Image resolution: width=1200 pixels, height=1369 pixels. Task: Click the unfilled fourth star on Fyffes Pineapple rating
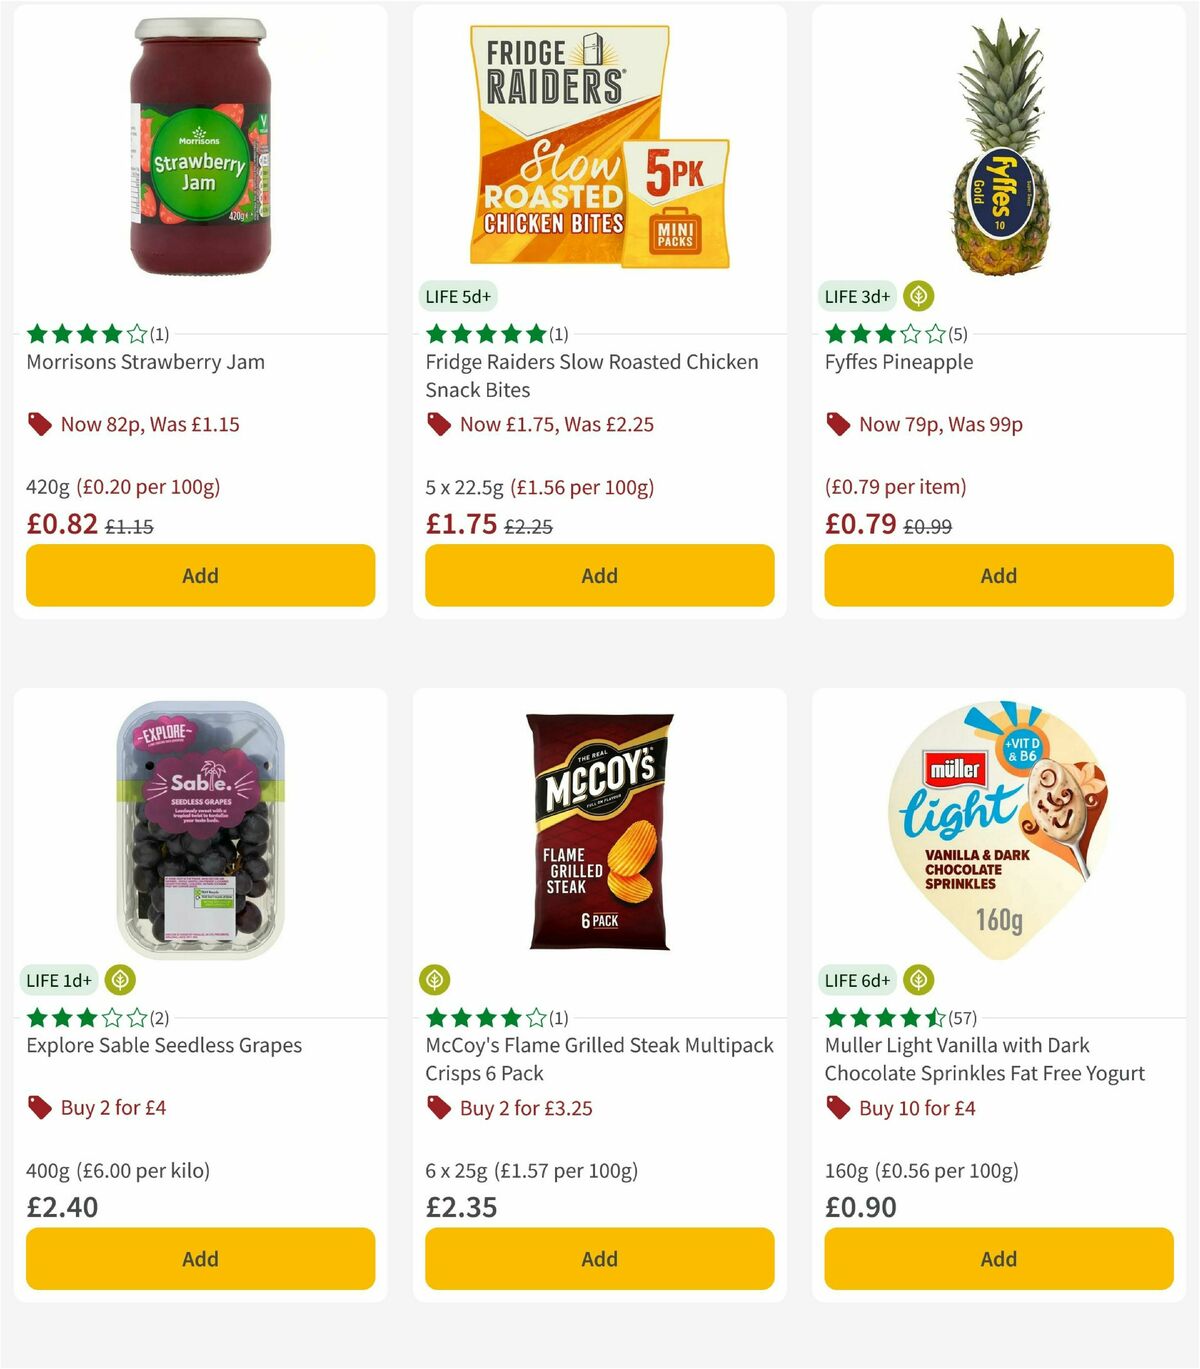[x=912, y=333]
